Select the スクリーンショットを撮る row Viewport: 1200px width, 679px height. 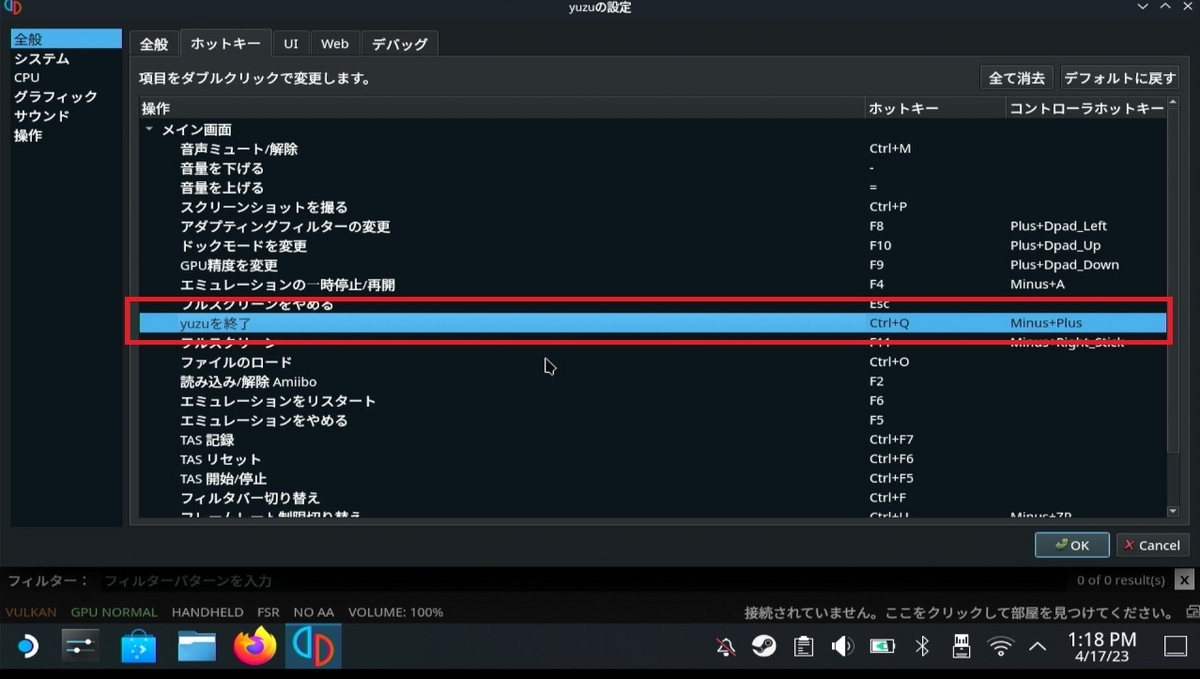coord(652,207)
